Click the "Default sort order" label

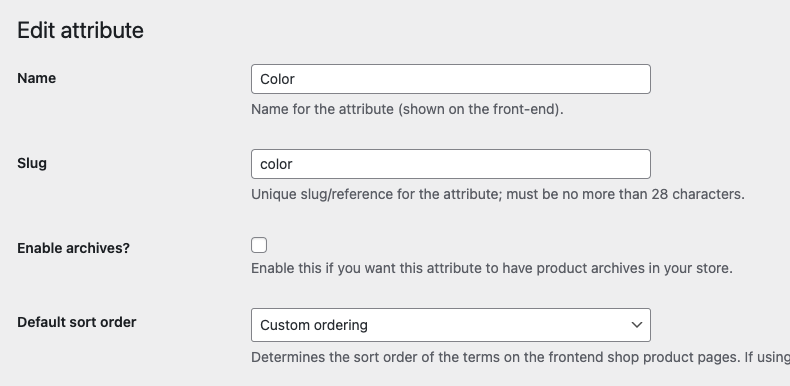[77, 322]
